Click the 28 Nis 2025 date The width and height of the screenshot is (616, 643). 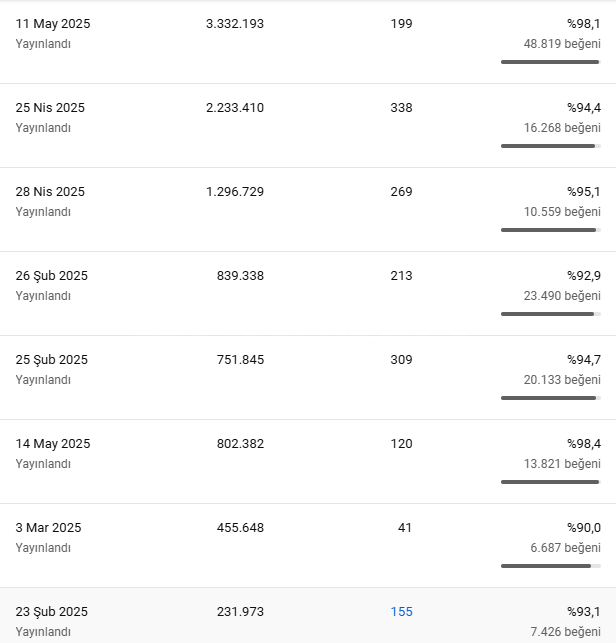click(50, 192)
